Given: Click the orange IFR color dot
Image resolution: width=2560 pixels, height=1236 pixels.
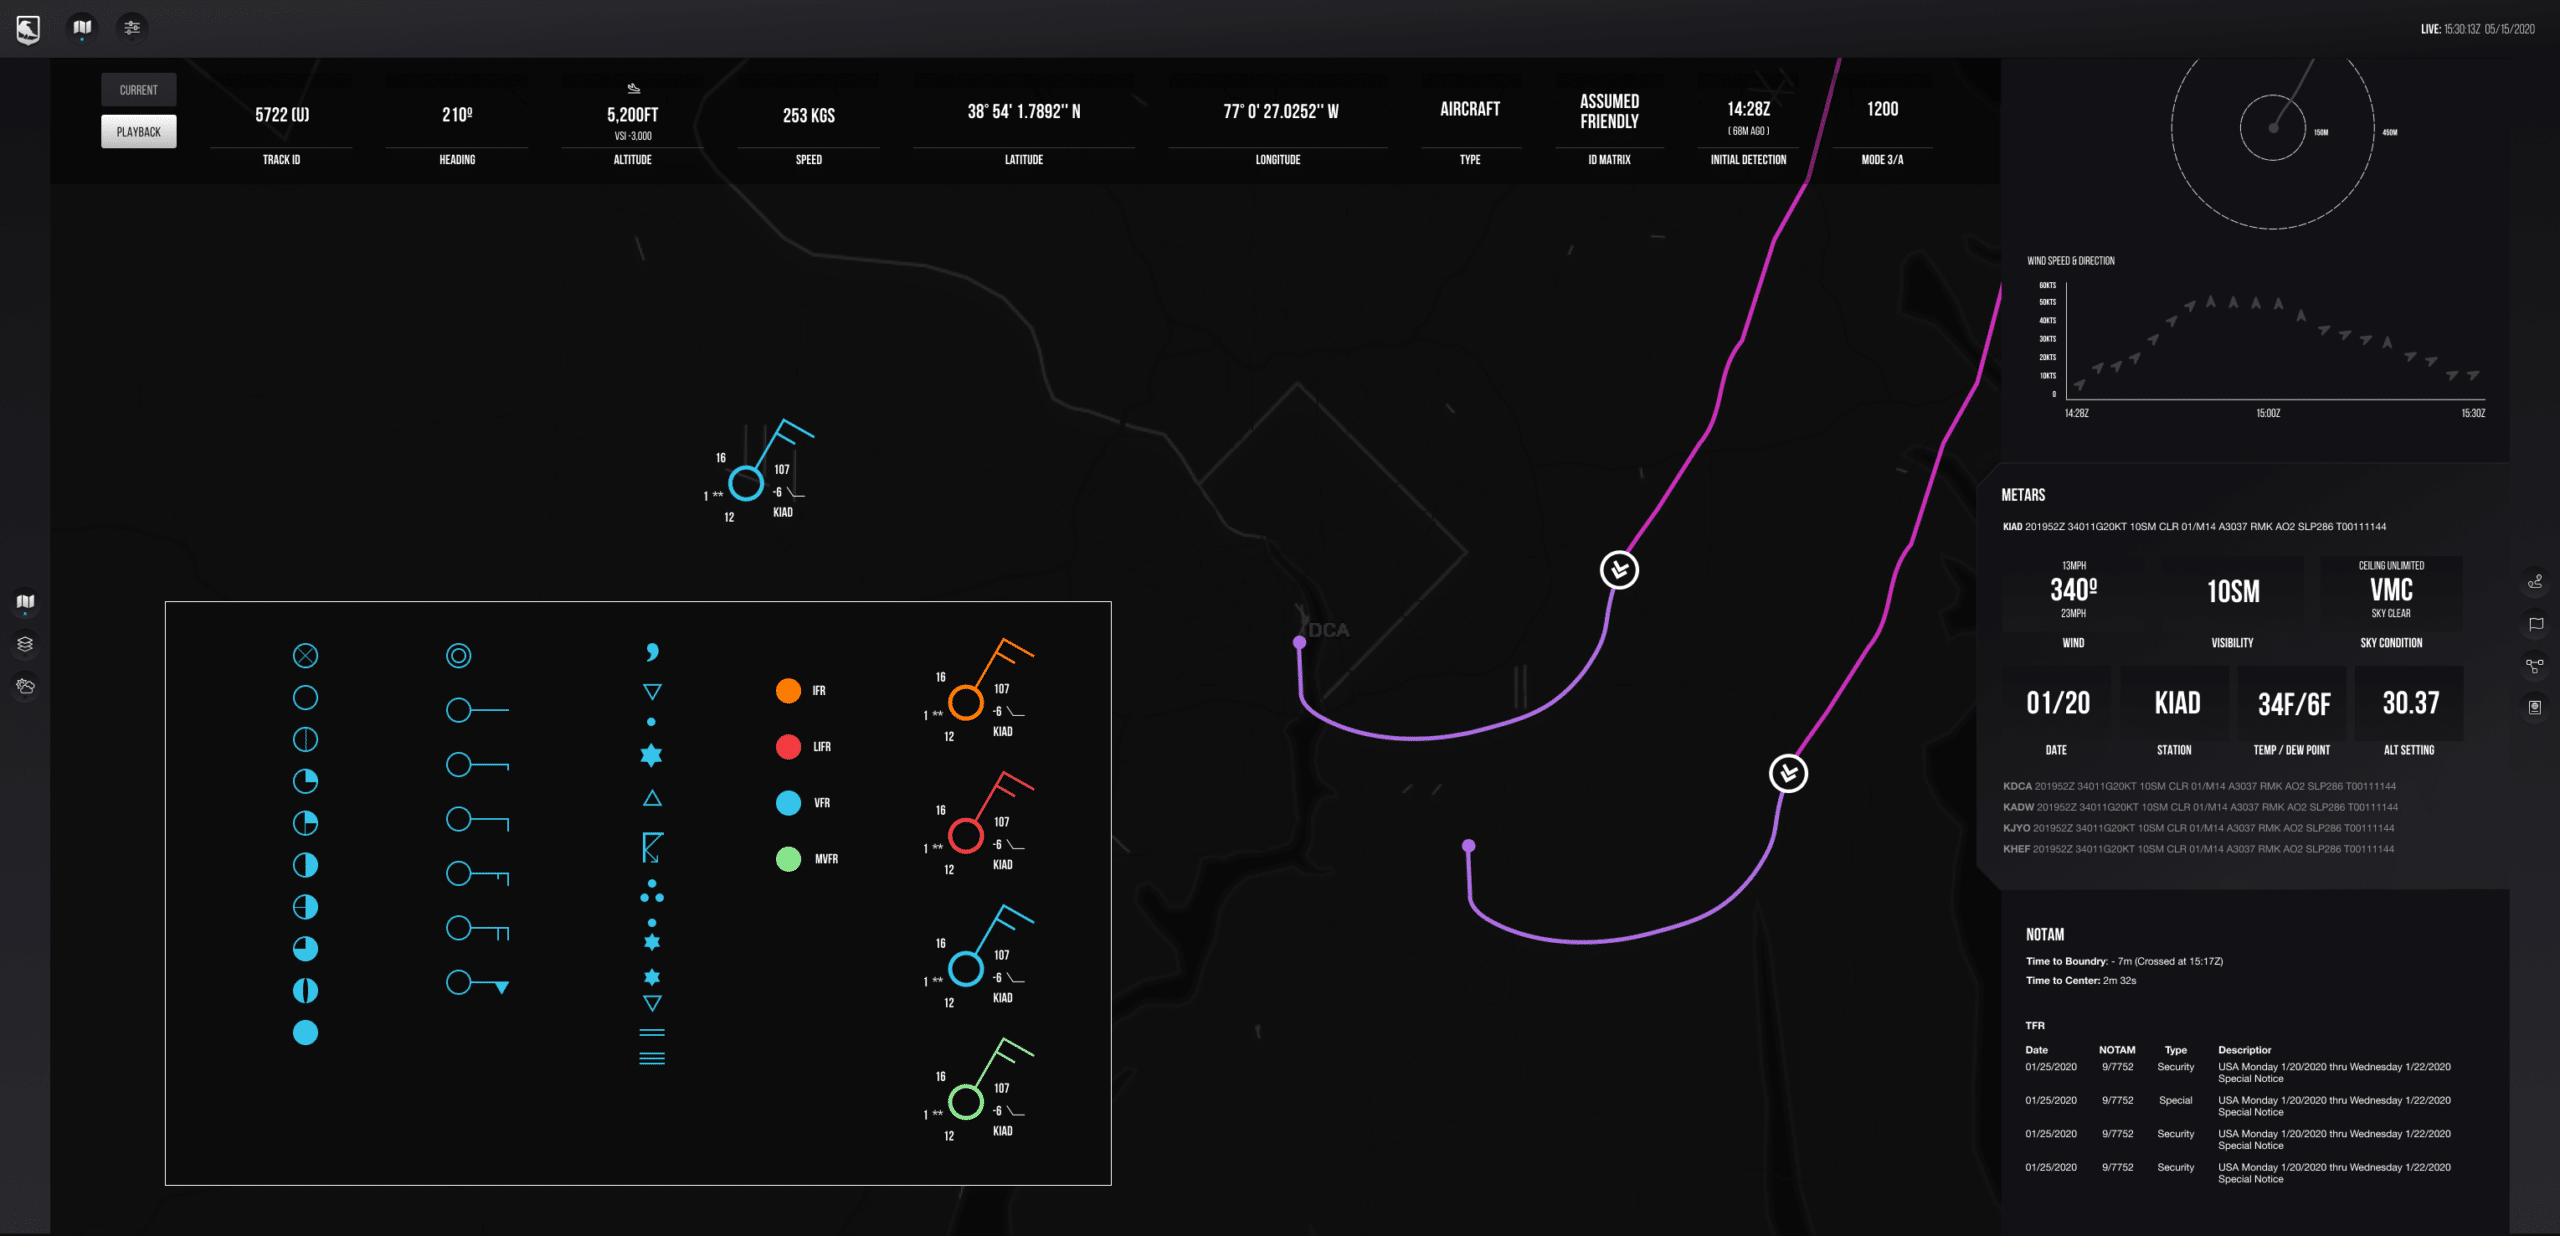Looking at the screenshot, I should point(788,690).
